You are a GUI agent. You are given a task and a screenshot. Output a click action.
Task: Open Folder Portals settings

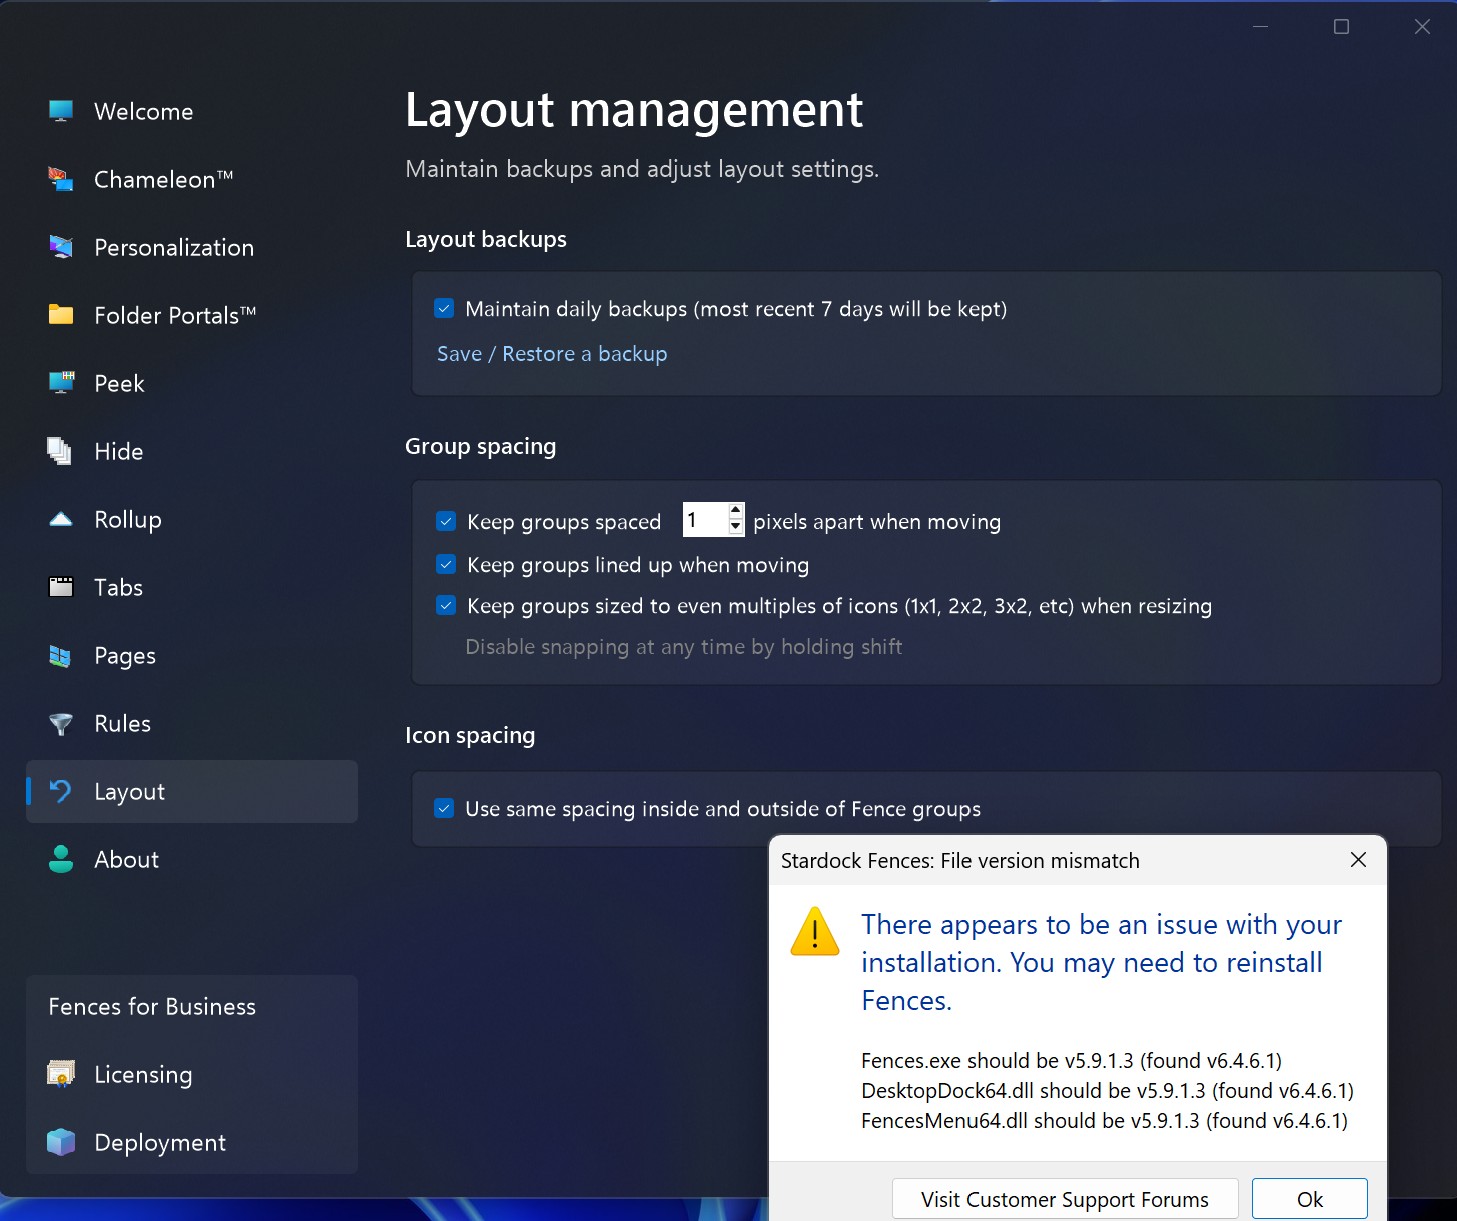click(192, 315)
